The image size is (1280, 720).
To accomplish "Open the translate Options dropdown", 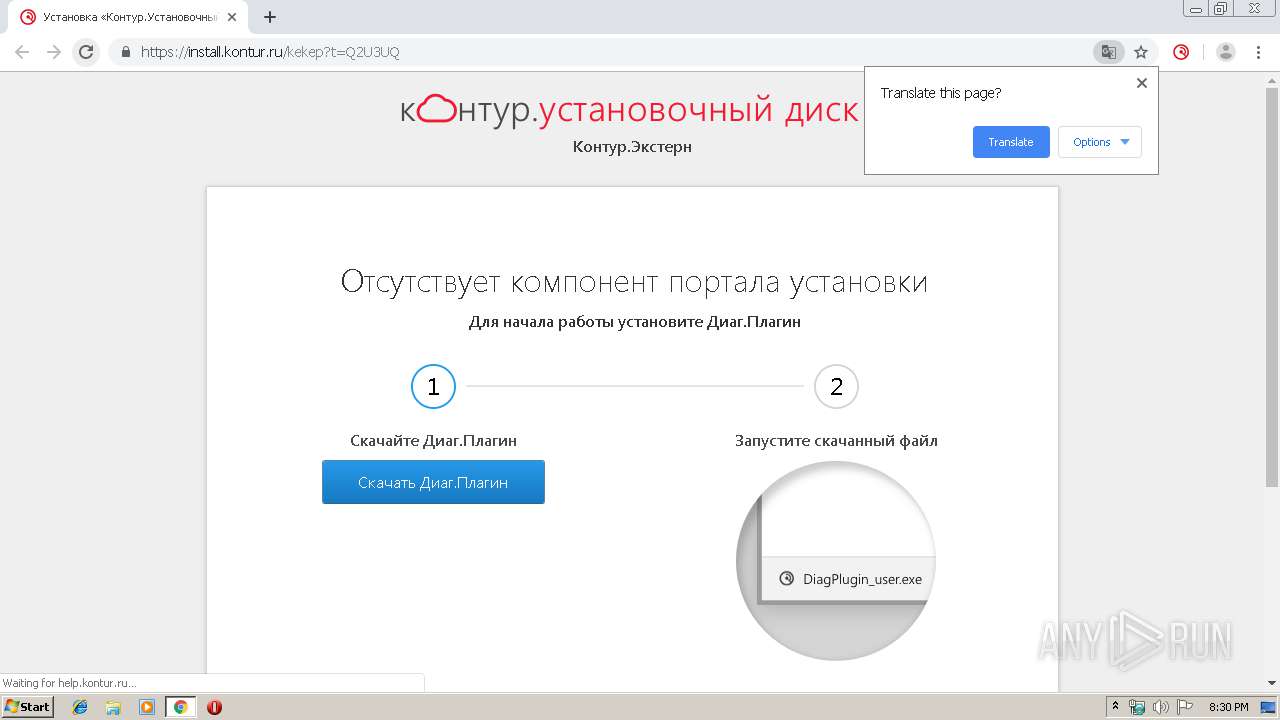I will (1100, 142).
